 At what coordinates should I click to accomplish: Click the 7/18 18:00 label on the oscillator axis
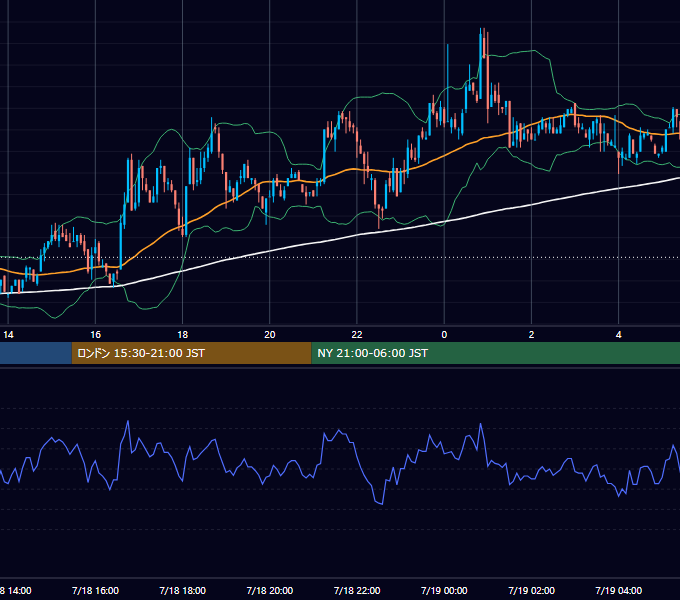coord(183,590)
